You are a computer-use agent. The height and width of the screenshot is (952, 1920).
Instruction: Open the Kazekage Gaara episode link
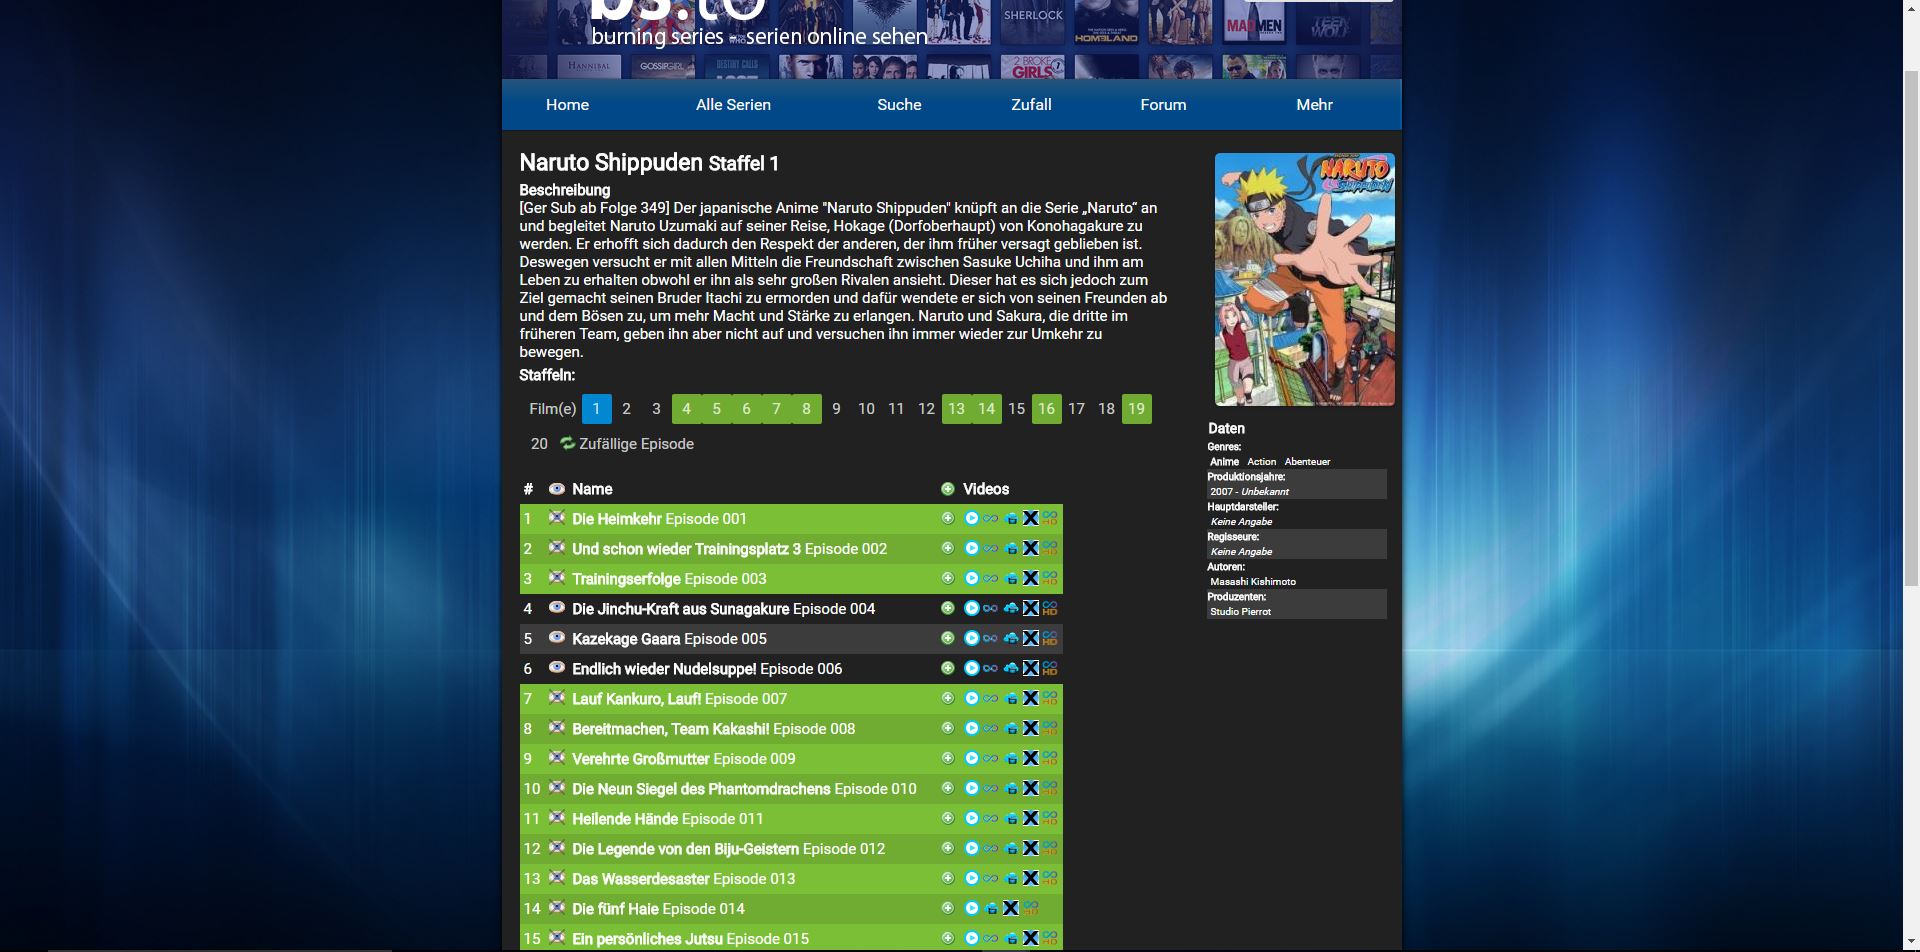pyautogui.click(x=626, y=638)
